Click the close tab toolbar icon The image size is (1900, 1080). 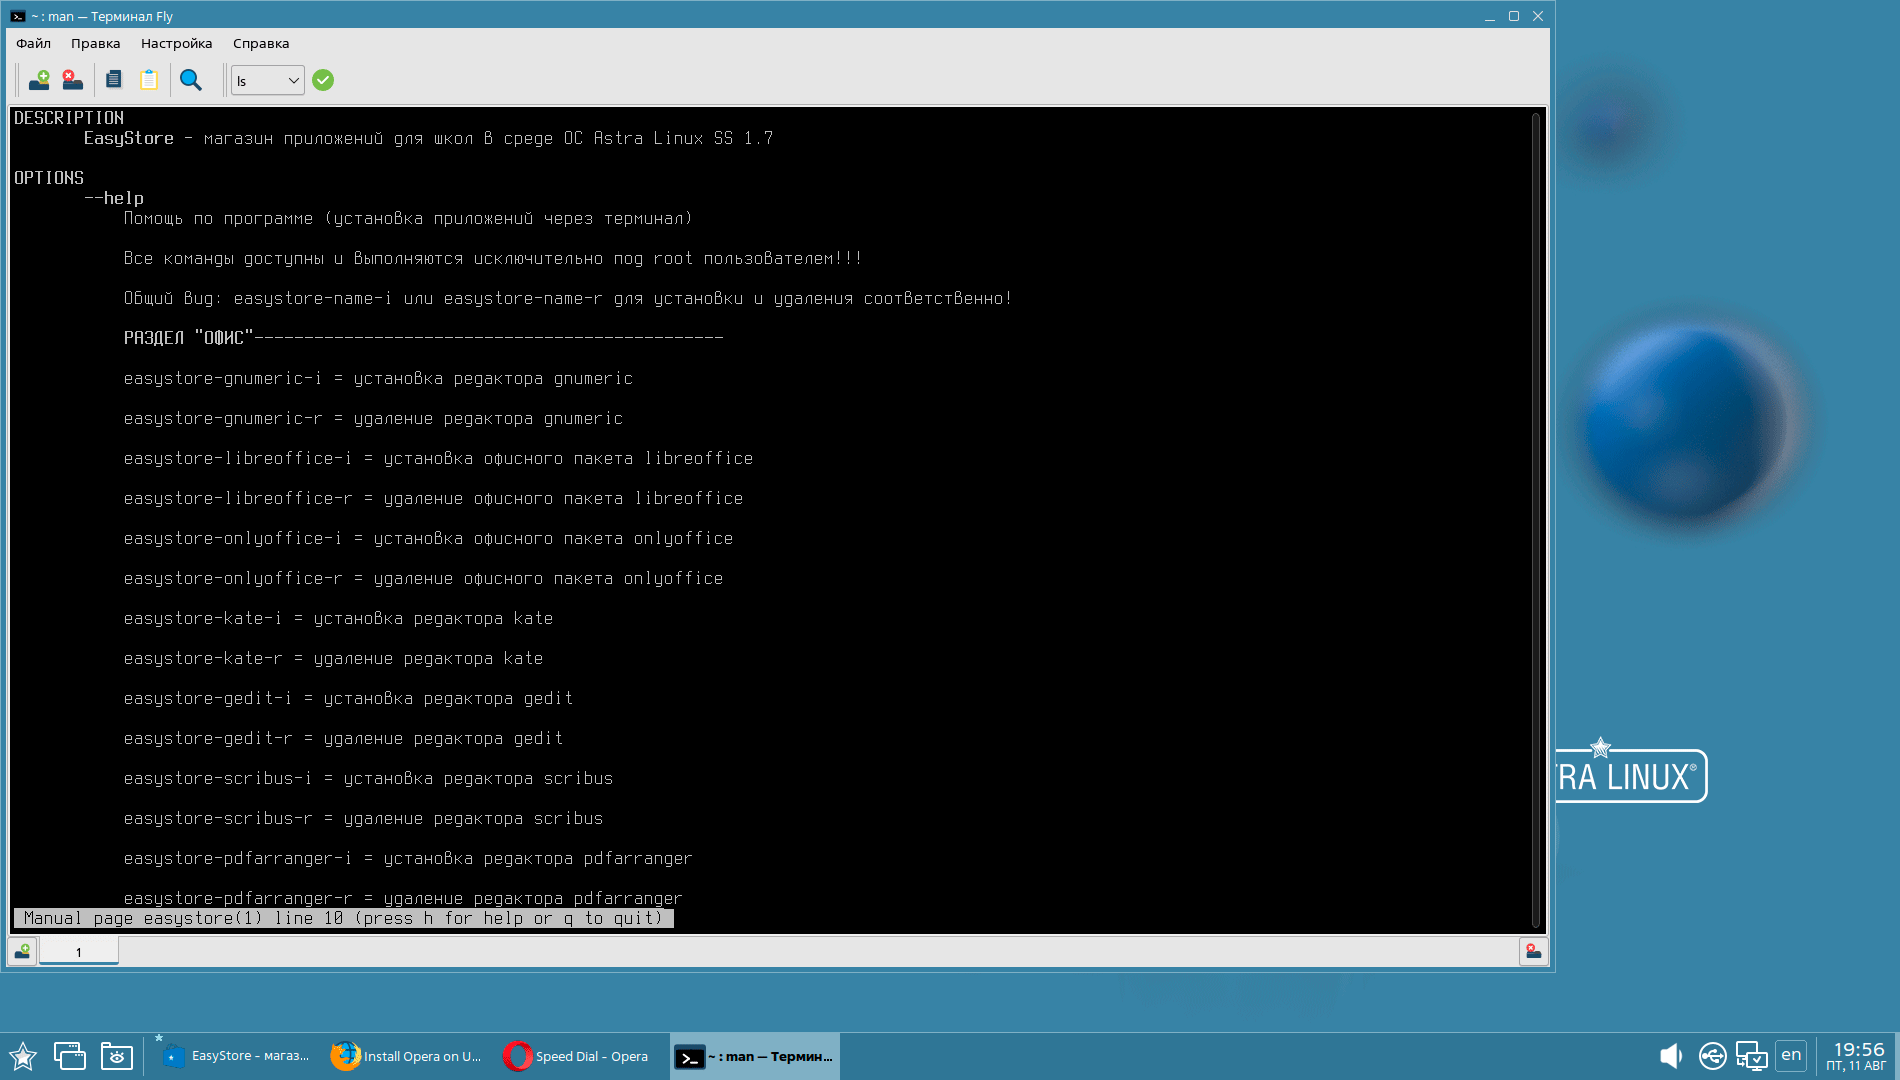tap(72, 80)
